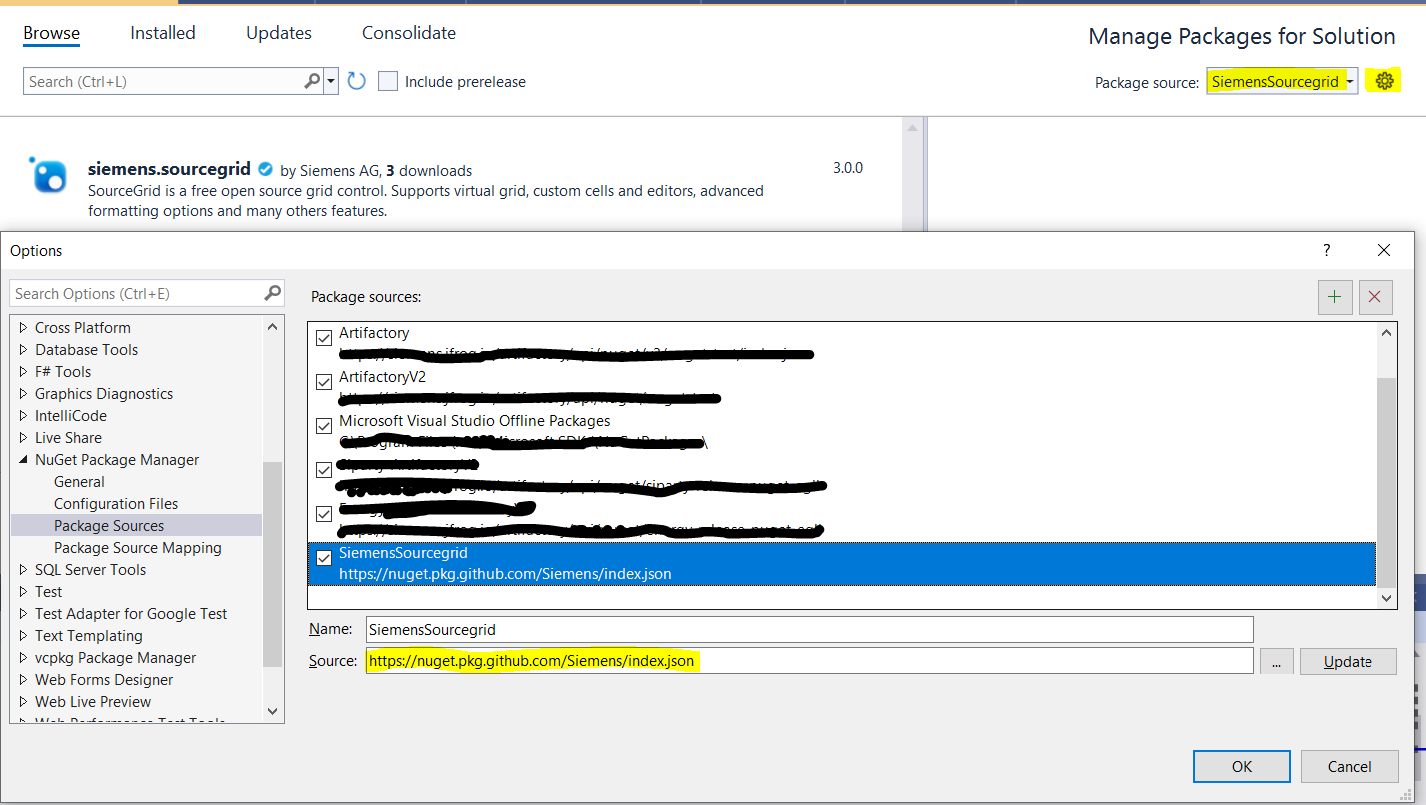This screenshot has height=805, width=1426.
Task: Select Configuration Files in options tree
Action: pyautogui.click(x=116, y=504)
